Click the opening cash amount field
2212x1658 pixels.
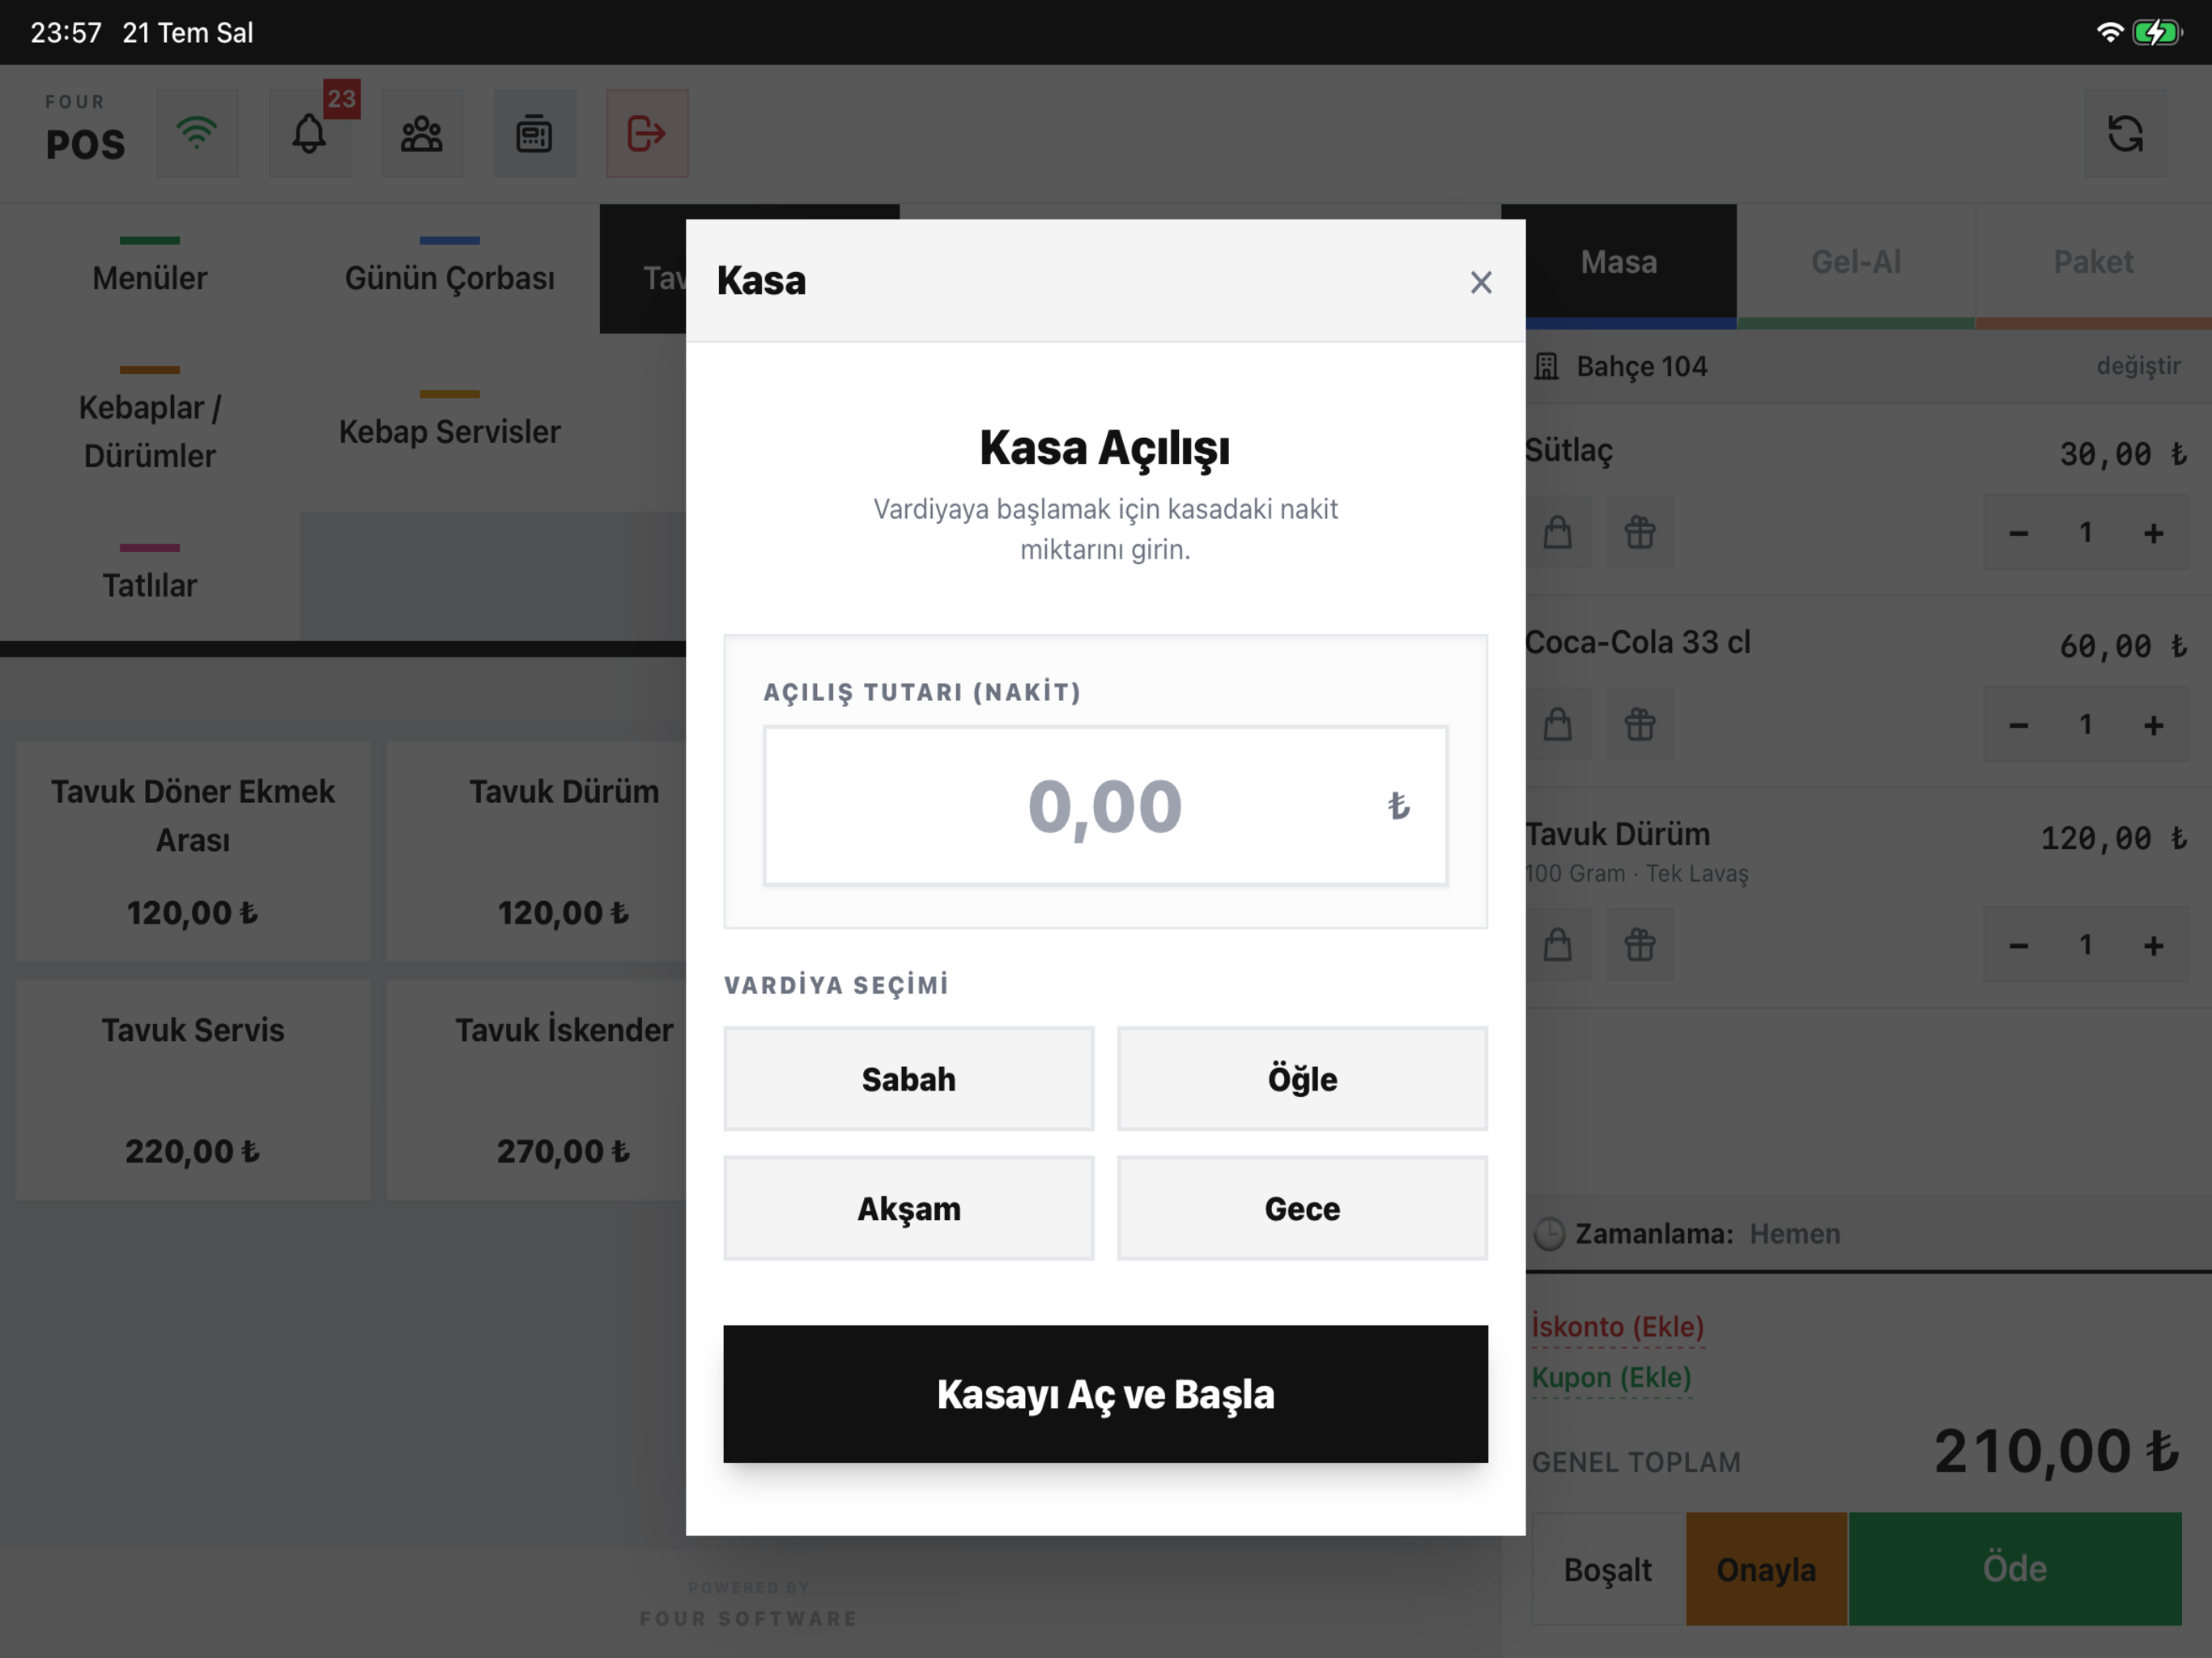tap(1105, 806)
